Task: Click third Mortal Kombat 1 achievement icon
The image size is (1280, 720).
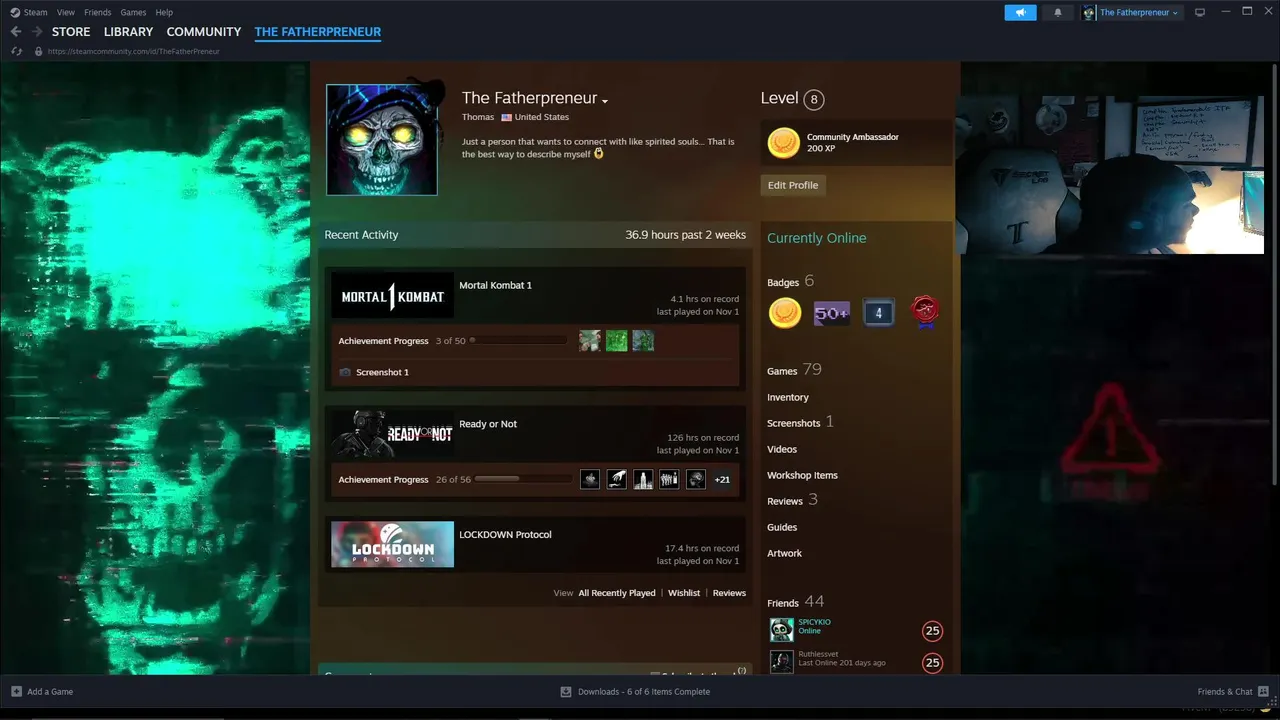Action: 643,341
